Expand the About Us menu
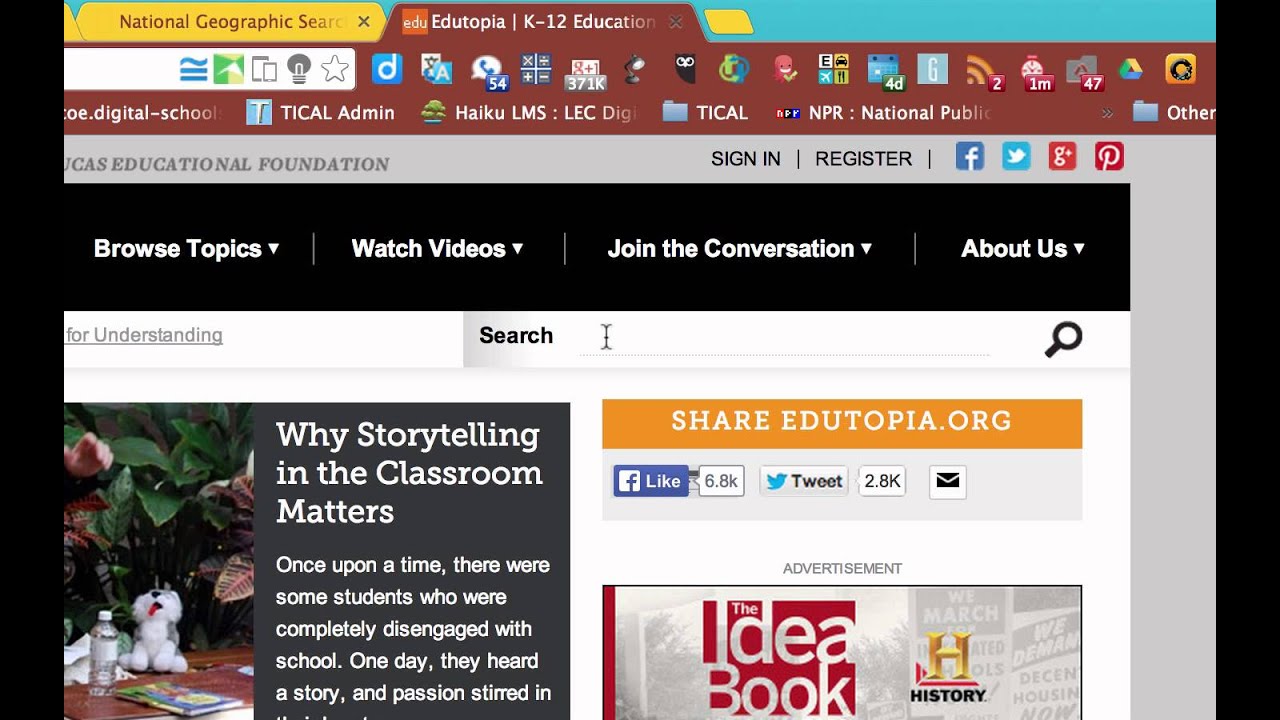Image resolution: width=1280 pixels, height=720 pixels. 1023,249
